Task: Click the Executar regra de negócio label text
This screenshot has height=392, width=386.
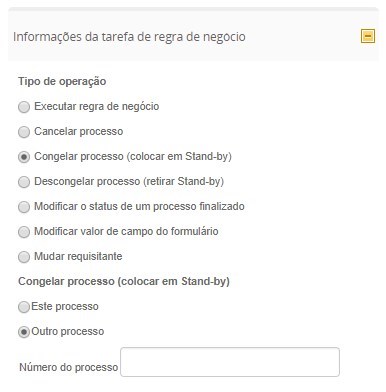Action: tap(97, 107)
